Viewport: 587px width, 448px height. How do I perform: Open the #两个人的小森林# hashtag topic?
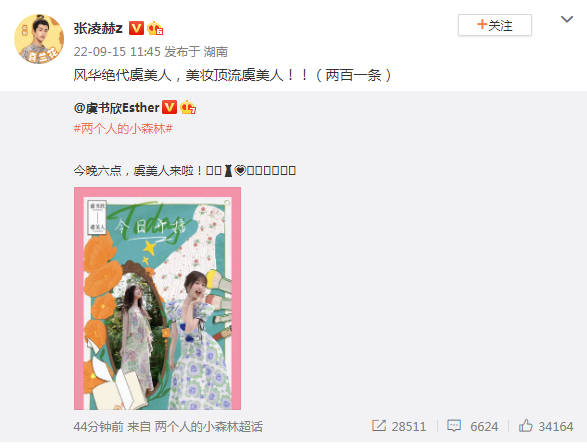tap(123, 129)
